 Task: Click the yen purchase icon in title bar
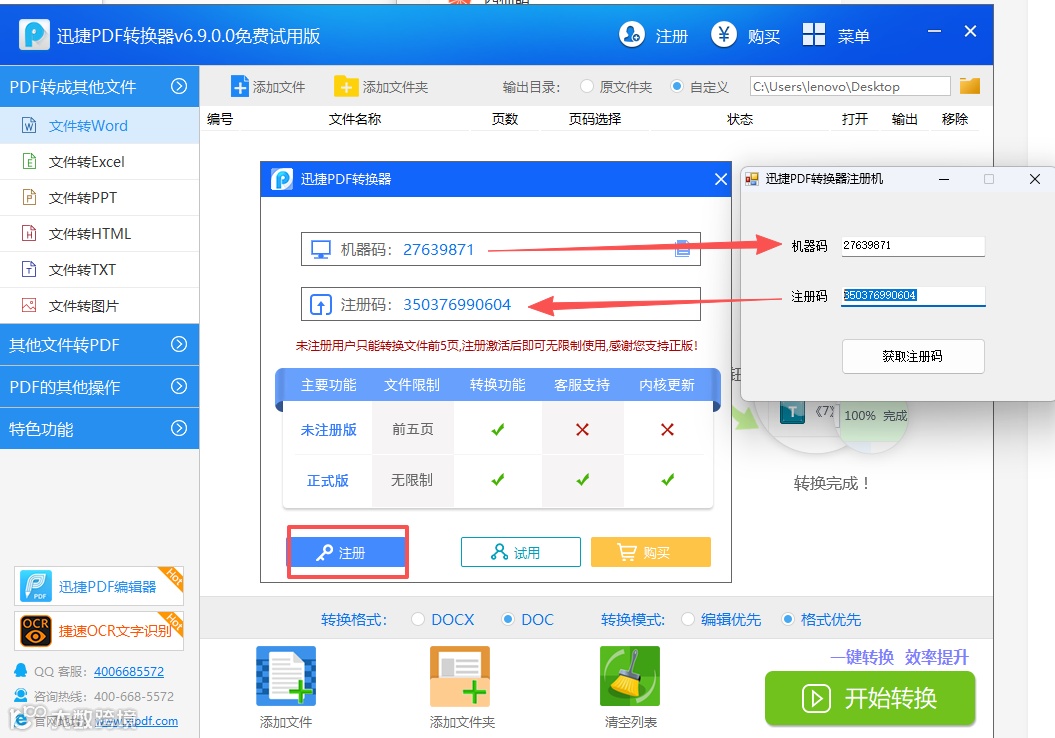724,34
